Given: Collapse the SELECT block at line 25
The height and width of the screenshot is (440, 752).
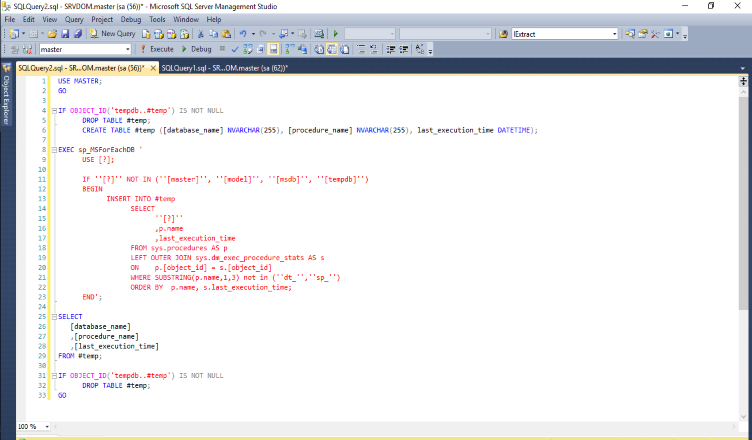Looking at the screenshot, I should (x=54, y=317).
